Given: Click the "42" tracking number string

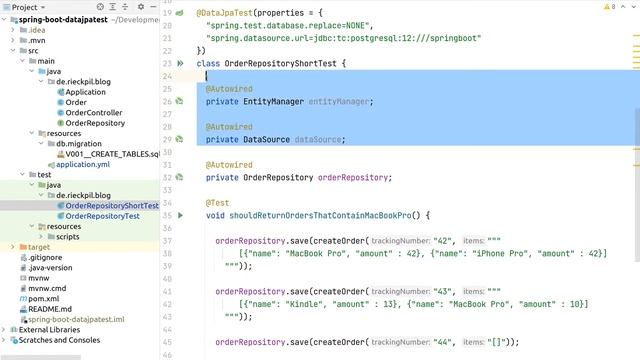Looking at the screenshot, I should pyautogui.click(x=442, y=240).
